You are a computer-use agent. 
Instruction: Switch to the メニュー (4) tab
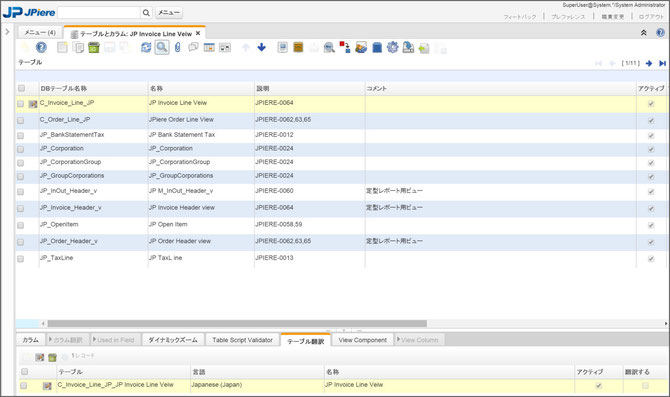[40, 32]
